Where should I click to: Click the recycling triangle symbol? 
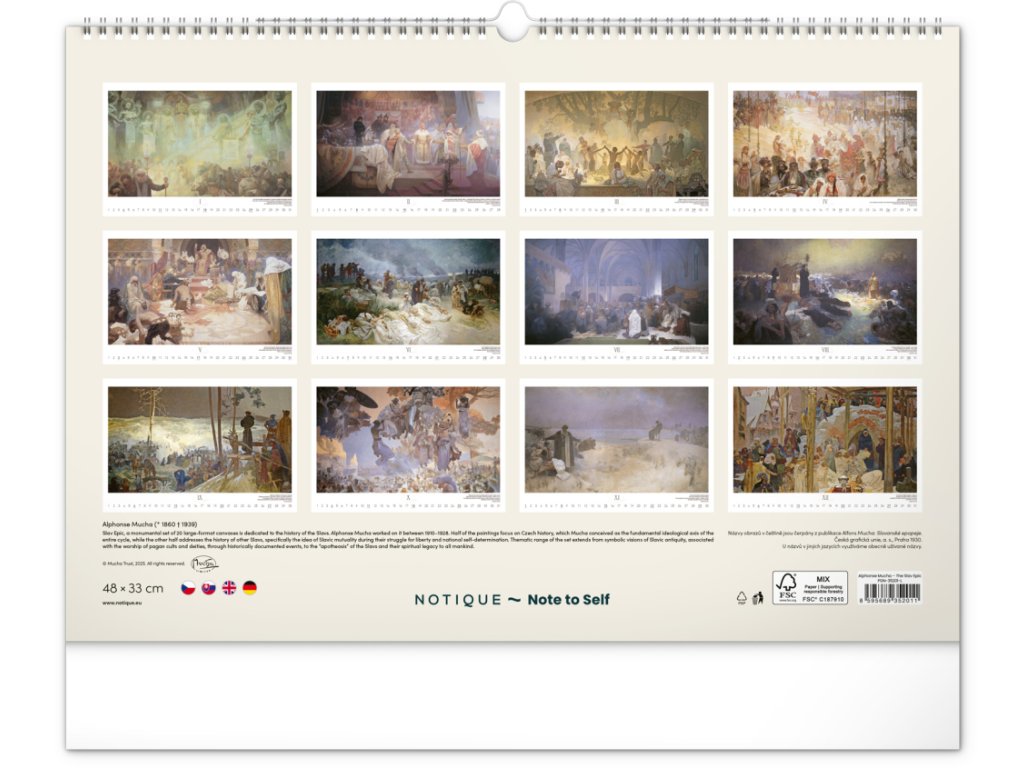pyautogui.click(x=741, y=598)
